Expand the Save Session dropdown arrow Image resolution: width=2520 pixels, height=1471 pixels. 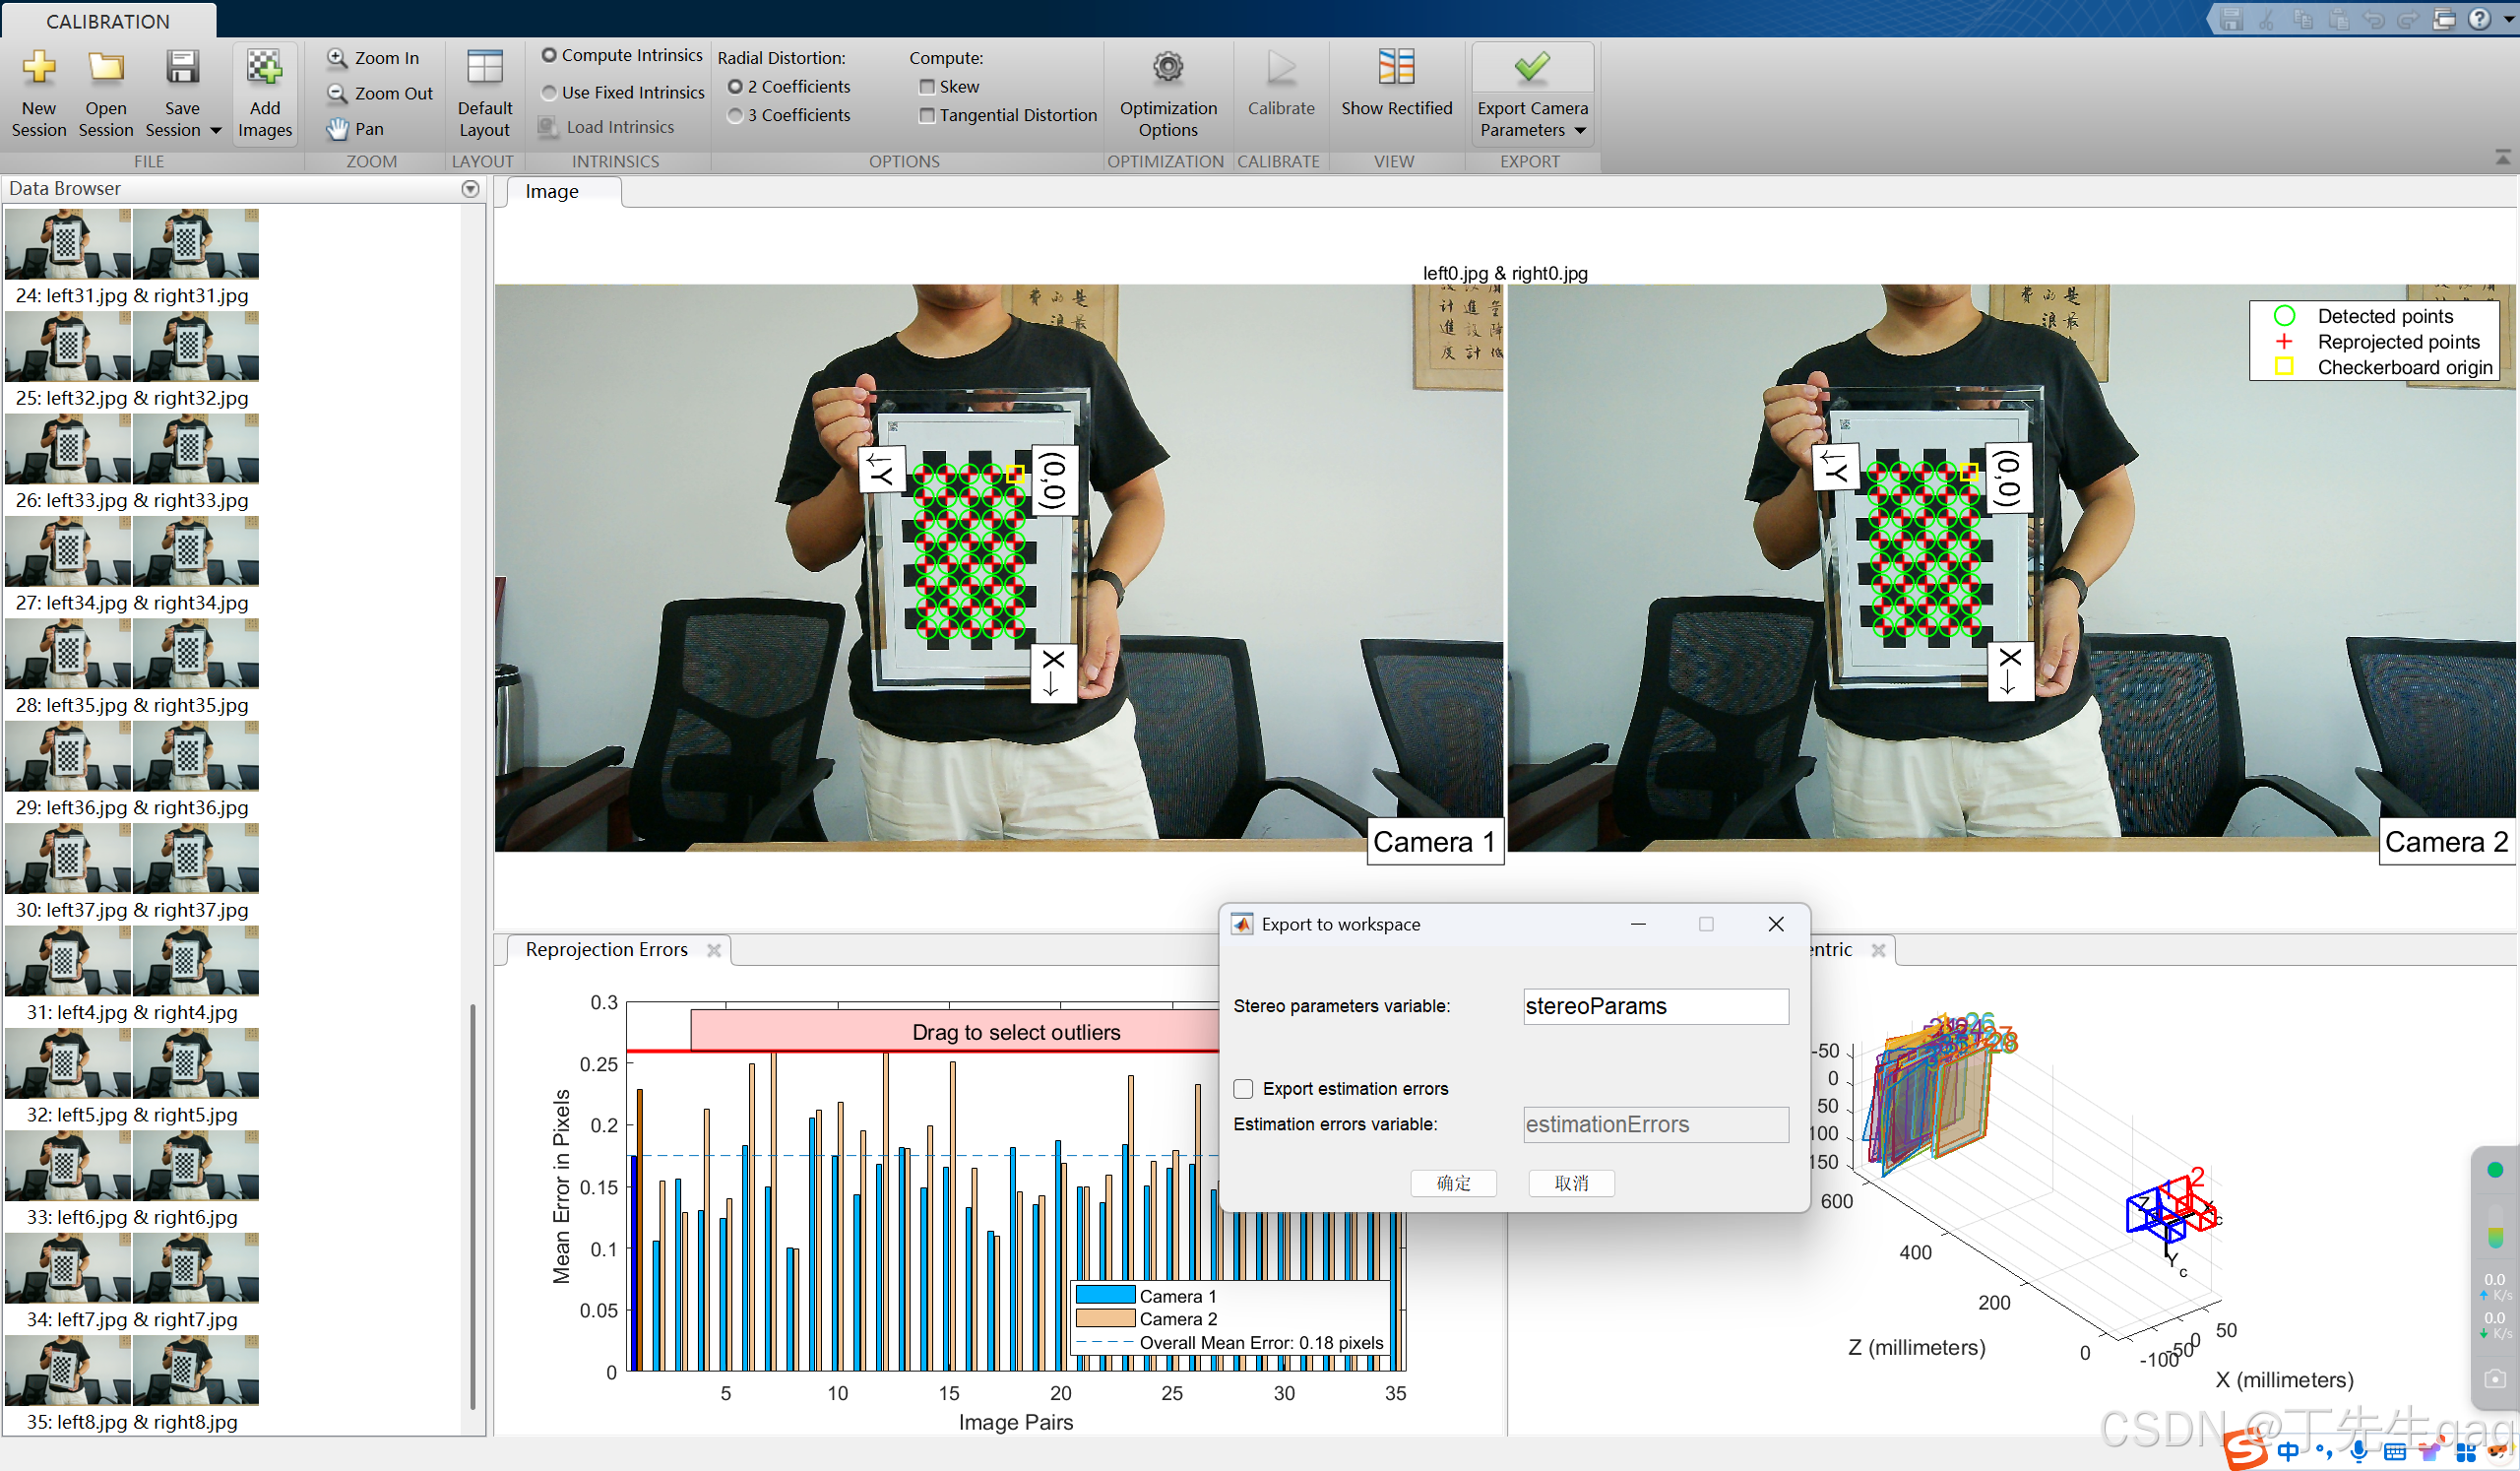215,131
